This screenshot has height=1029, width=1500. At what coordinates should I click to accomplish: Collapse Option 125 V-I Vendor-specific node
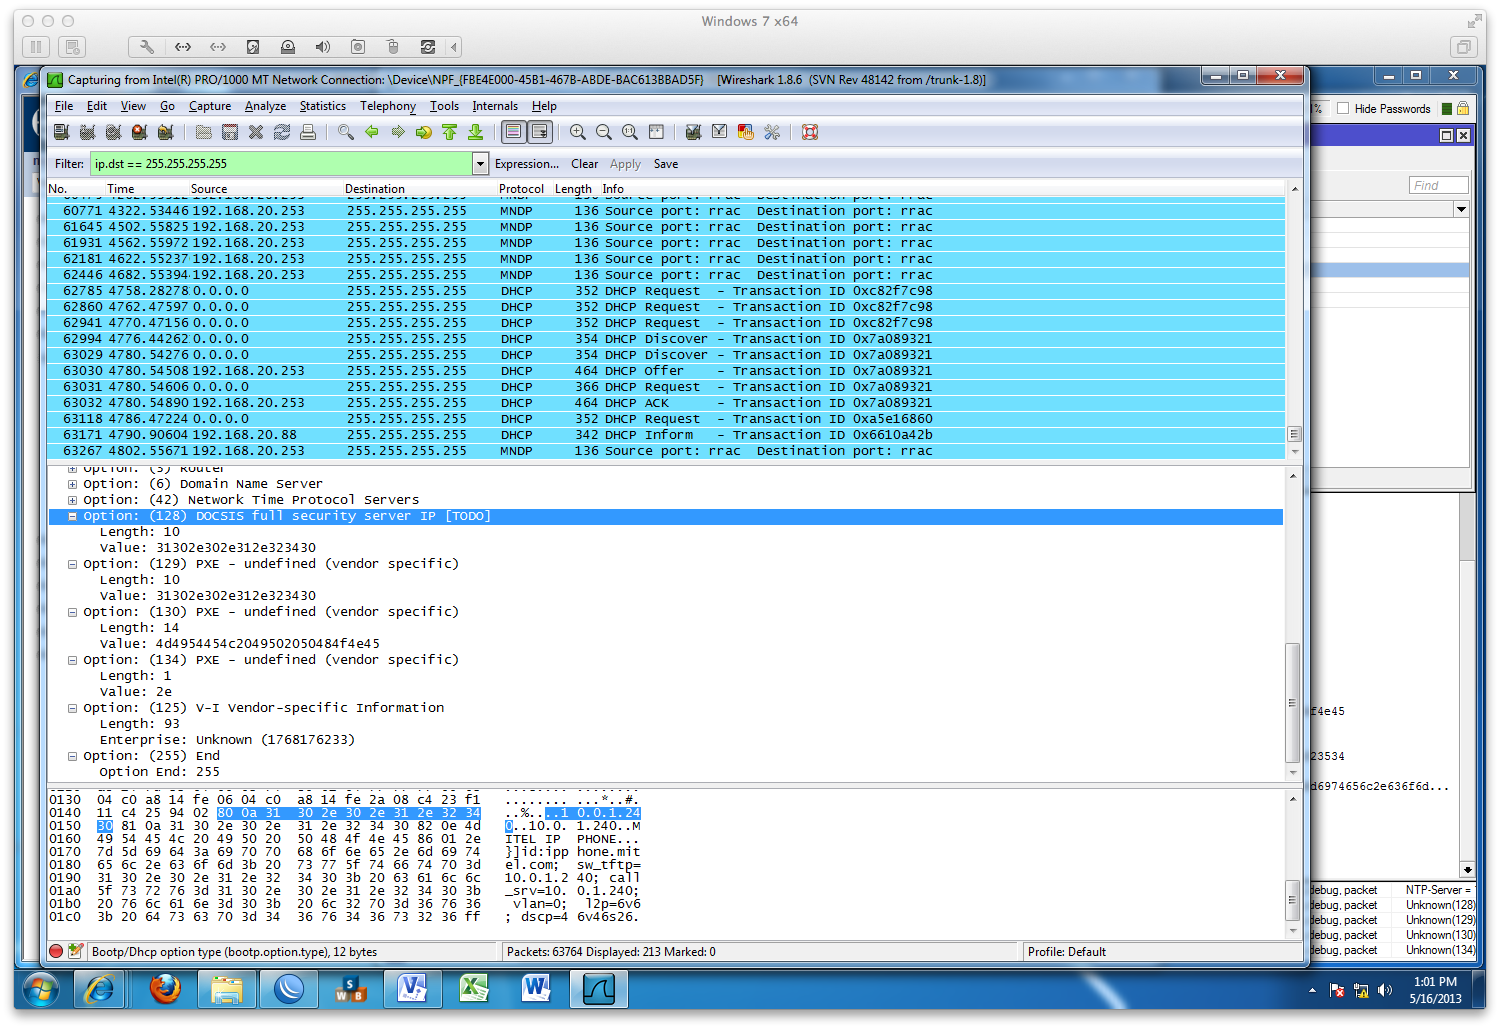pos(72,708)
